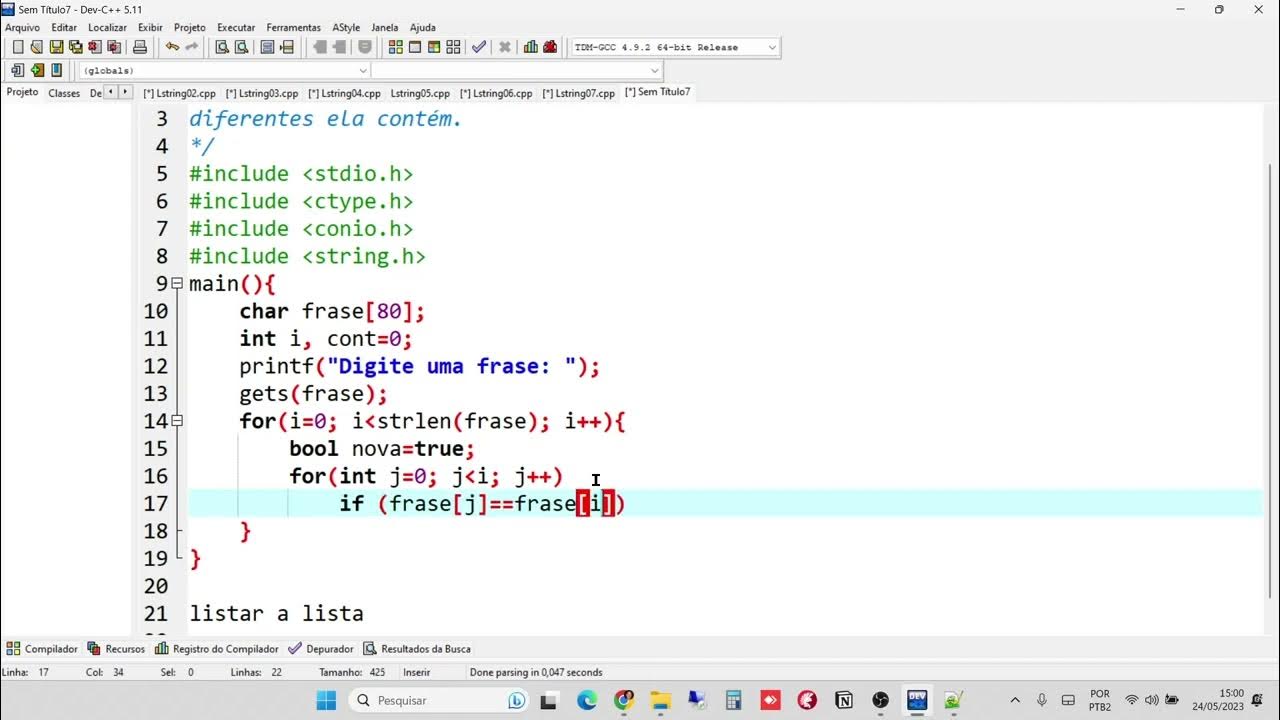Open the Arquivo menu
Image resolution: width=1280 pixels, height=720 pixels.
(22, 27)
